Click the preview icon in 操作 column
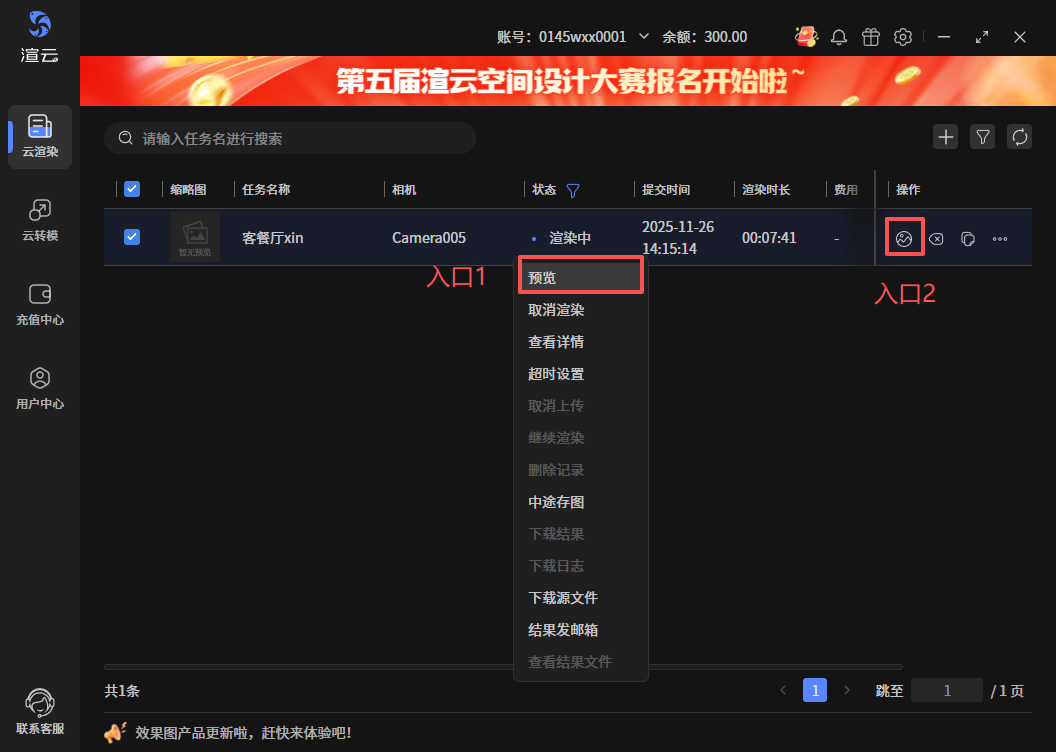 coord(904,238)
